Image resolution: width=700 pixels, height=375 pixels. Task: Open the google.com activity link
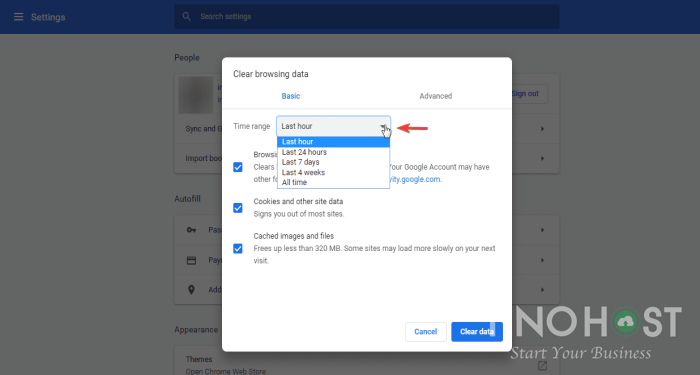(x=415, y=179)
